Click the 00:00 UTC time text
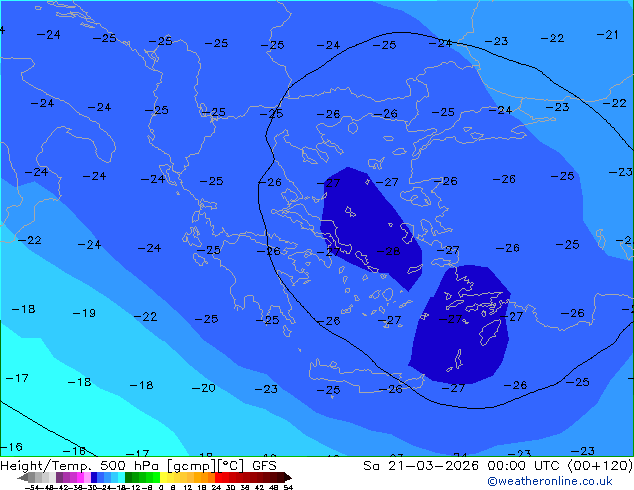 [x=524, y=466]
